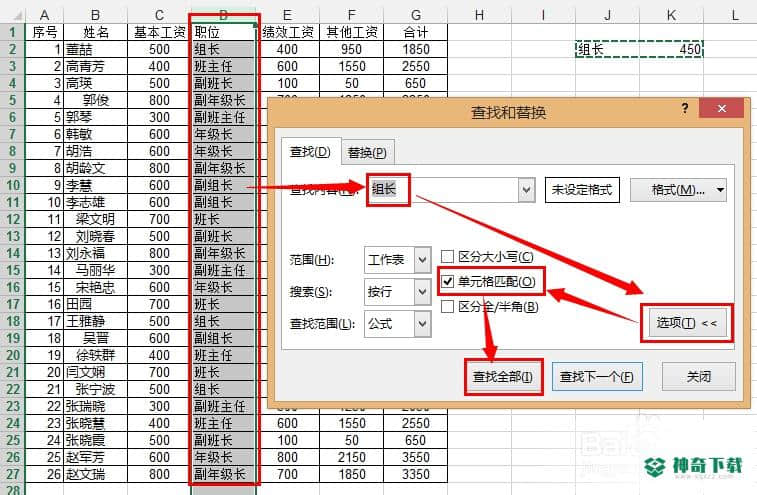Collapse options with the 选项 button
This screenshot has height=495, width=757.
tap(687, 323)
